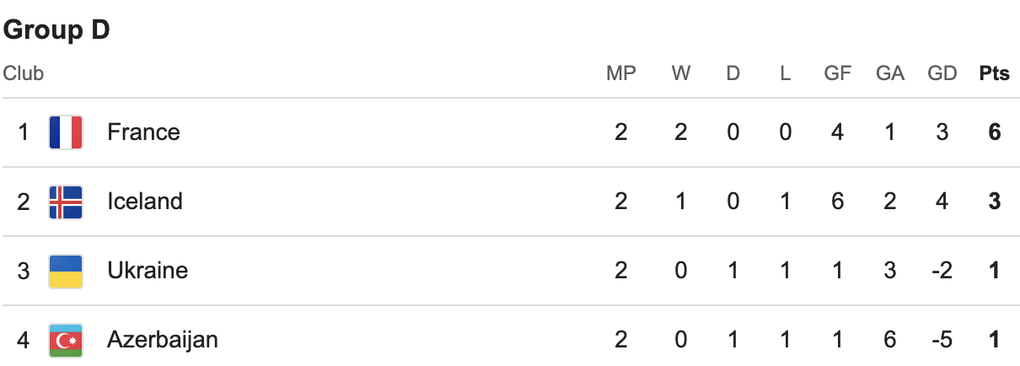Click the Ukraine flag icon
The image size is (1020, 366).
coord(66,271)
